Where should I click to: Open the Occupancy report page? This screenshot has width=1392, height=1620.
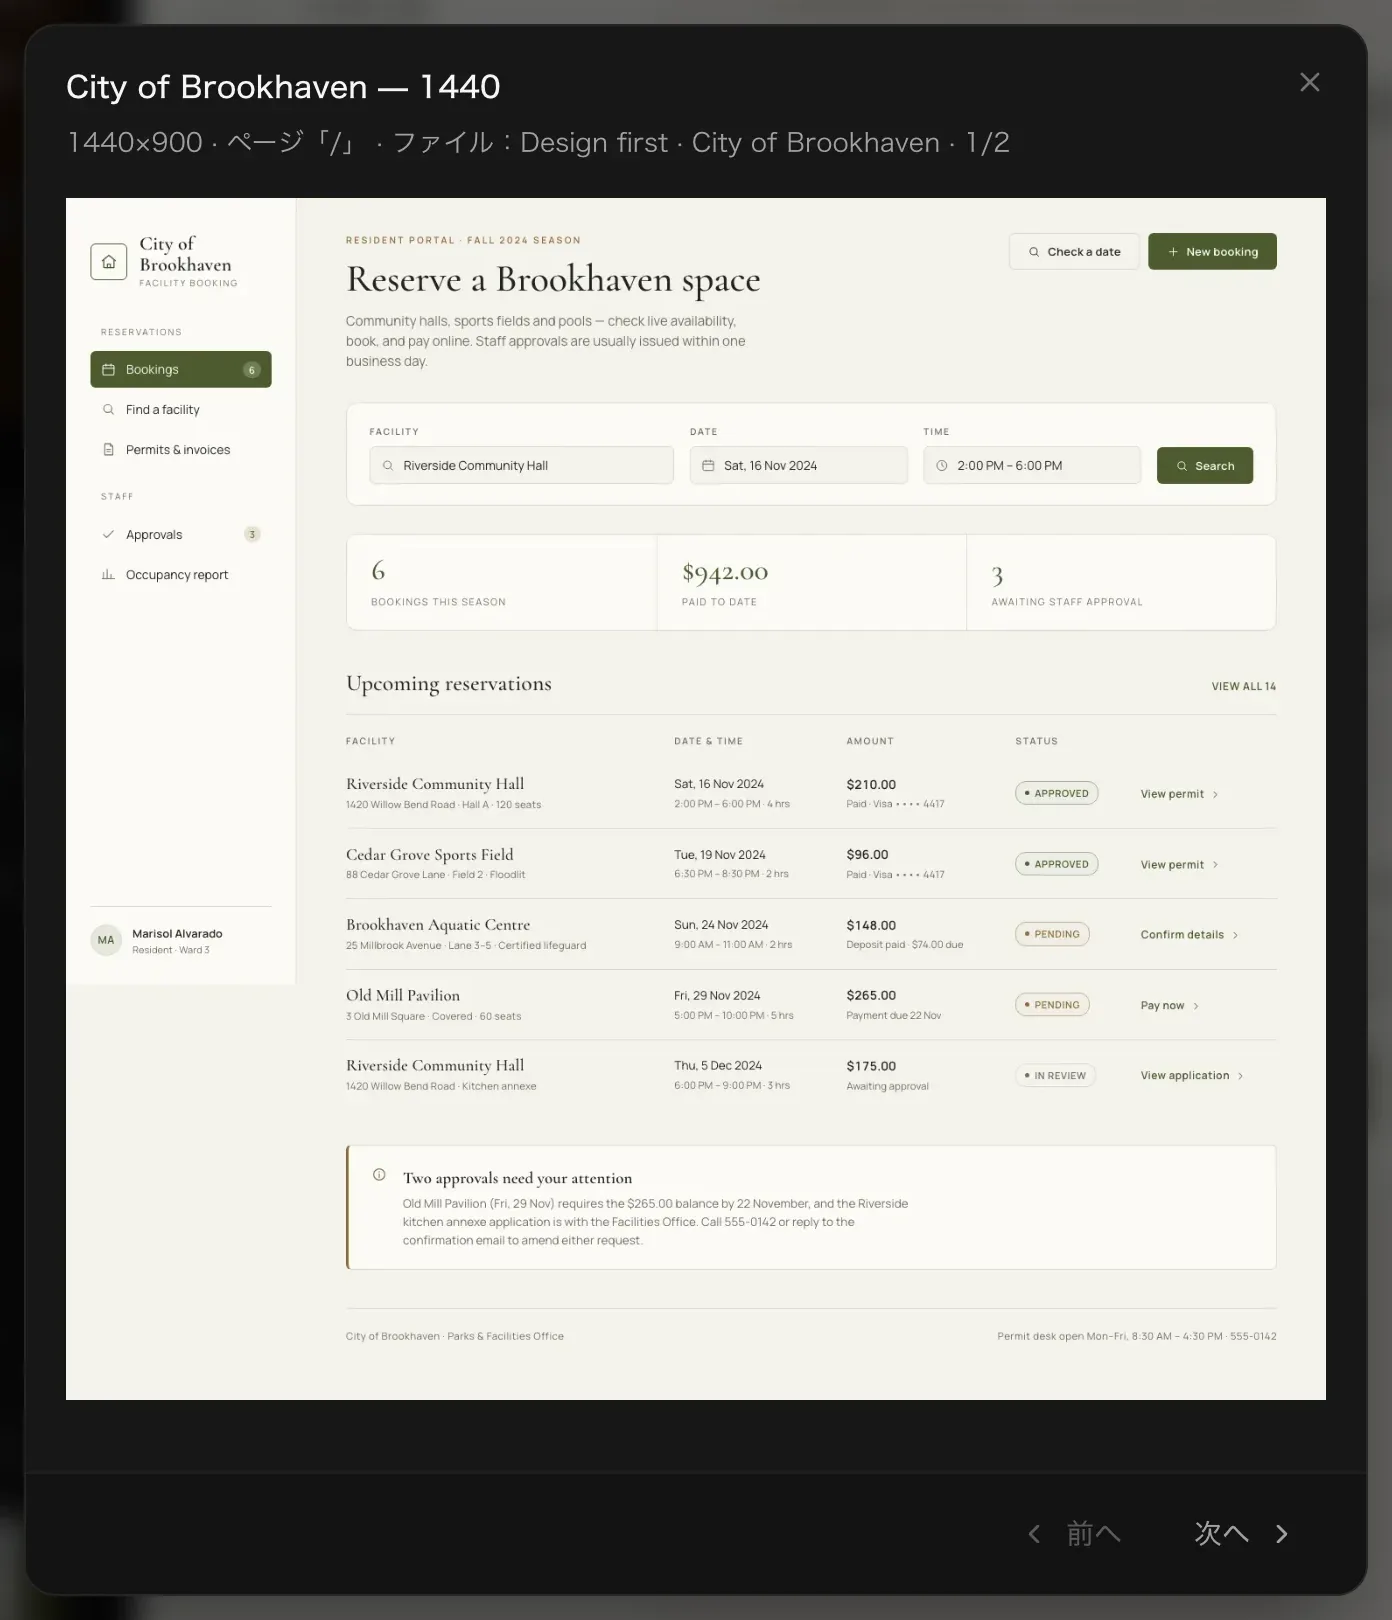pos(181,575)
